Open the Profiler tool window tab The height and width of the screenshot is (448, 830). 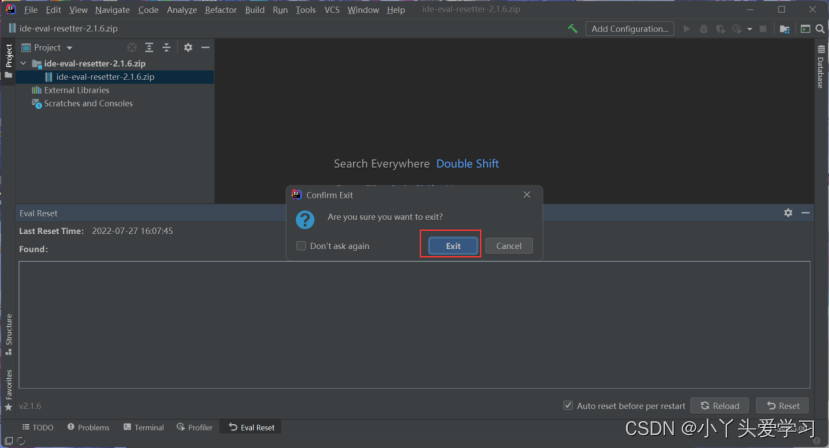[195, 427]
